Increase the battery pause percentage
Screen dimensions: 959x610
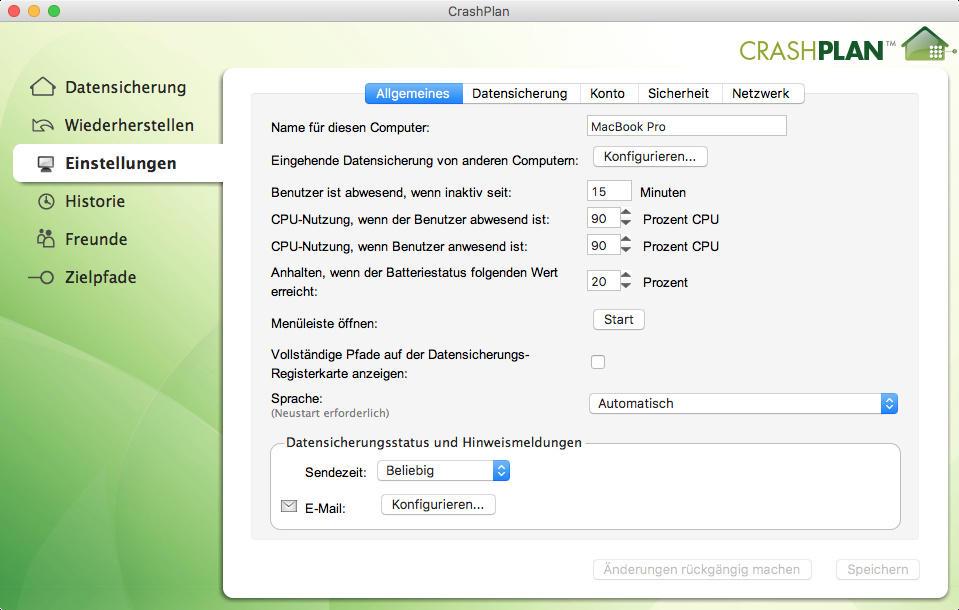point(626,276)
